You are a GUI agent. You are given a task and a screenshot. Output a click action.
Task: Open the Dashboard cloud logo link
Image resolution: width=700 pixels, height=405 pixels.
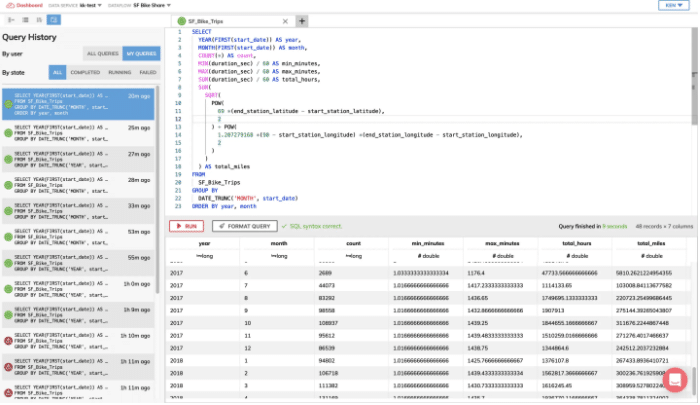[24, 5]
